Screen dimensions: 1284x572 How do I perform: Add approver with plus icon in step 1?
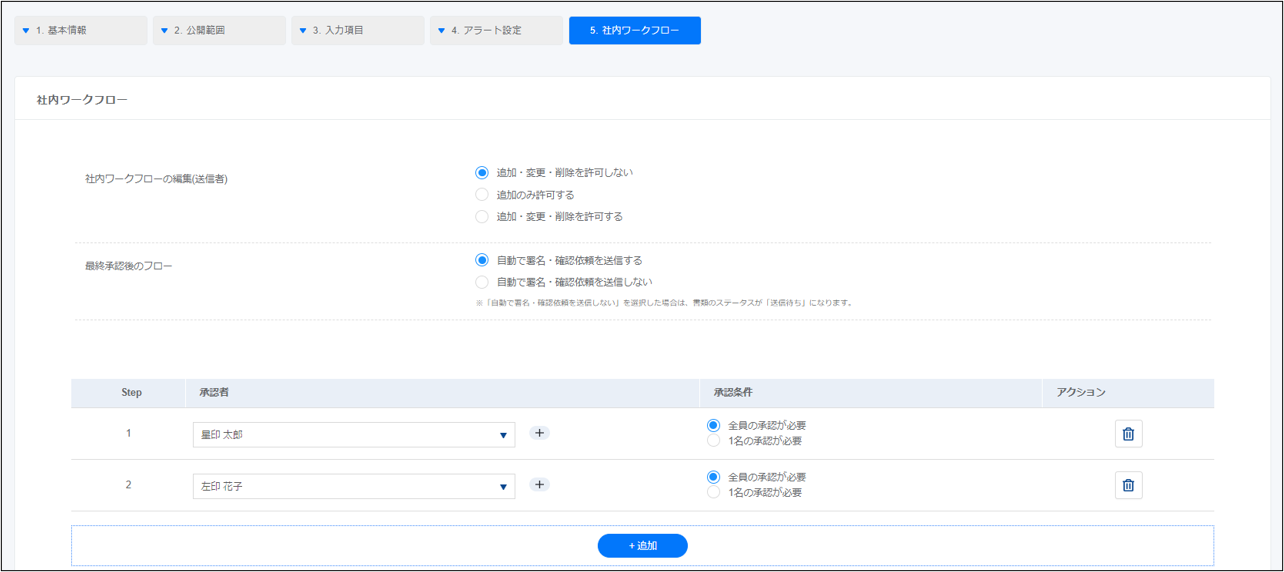(x=539, y=433)
